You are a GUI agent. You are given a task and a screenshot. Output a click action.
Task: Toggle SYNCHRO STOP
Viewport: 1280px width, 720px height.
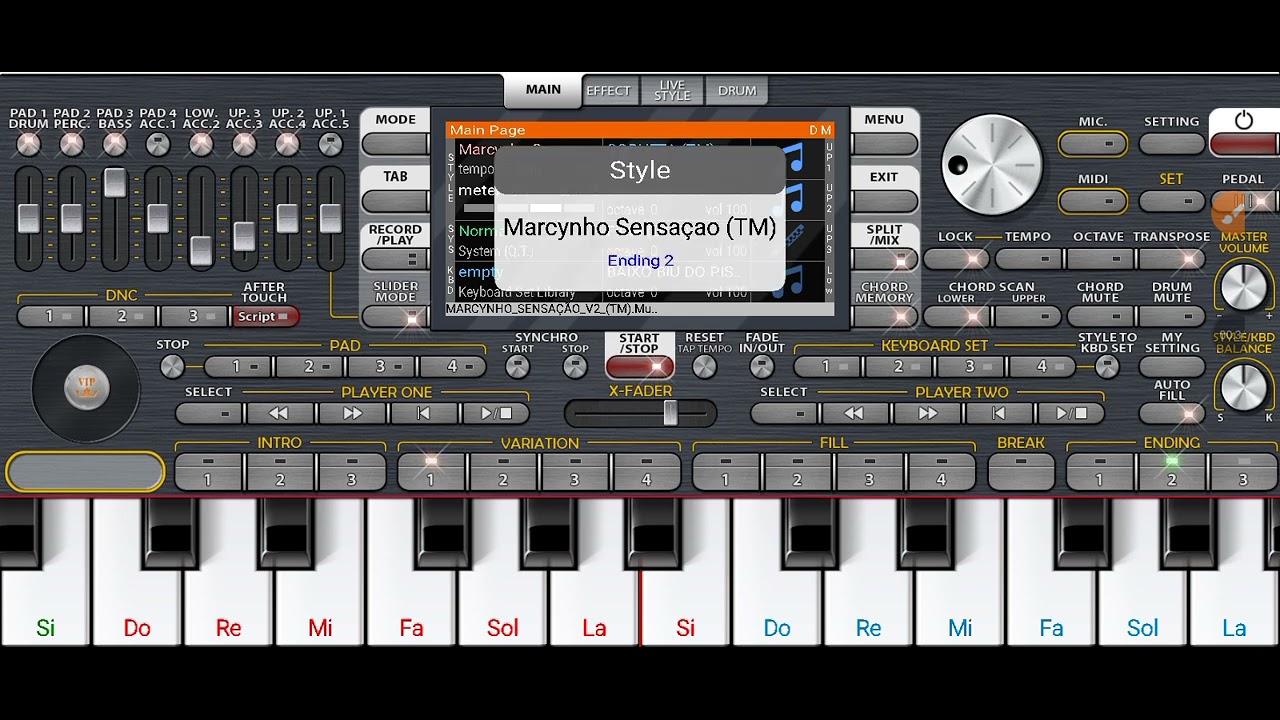pos(575,367)
